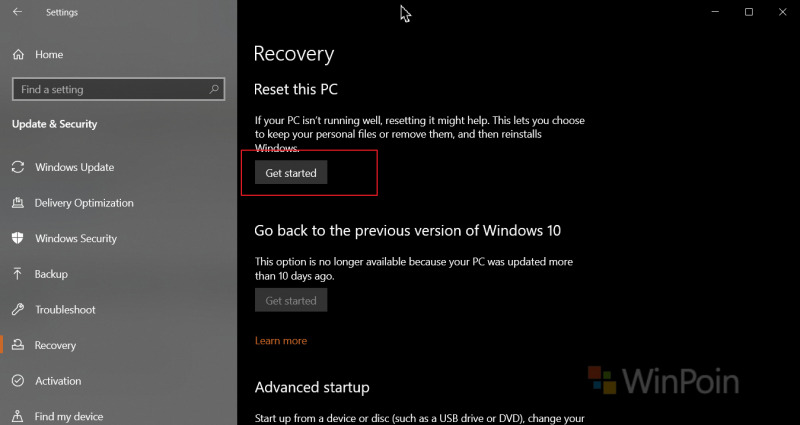Click the Activation checkmark circle icon
The height and width of the screenshot is (425, 800).
(x=18, y=381)
